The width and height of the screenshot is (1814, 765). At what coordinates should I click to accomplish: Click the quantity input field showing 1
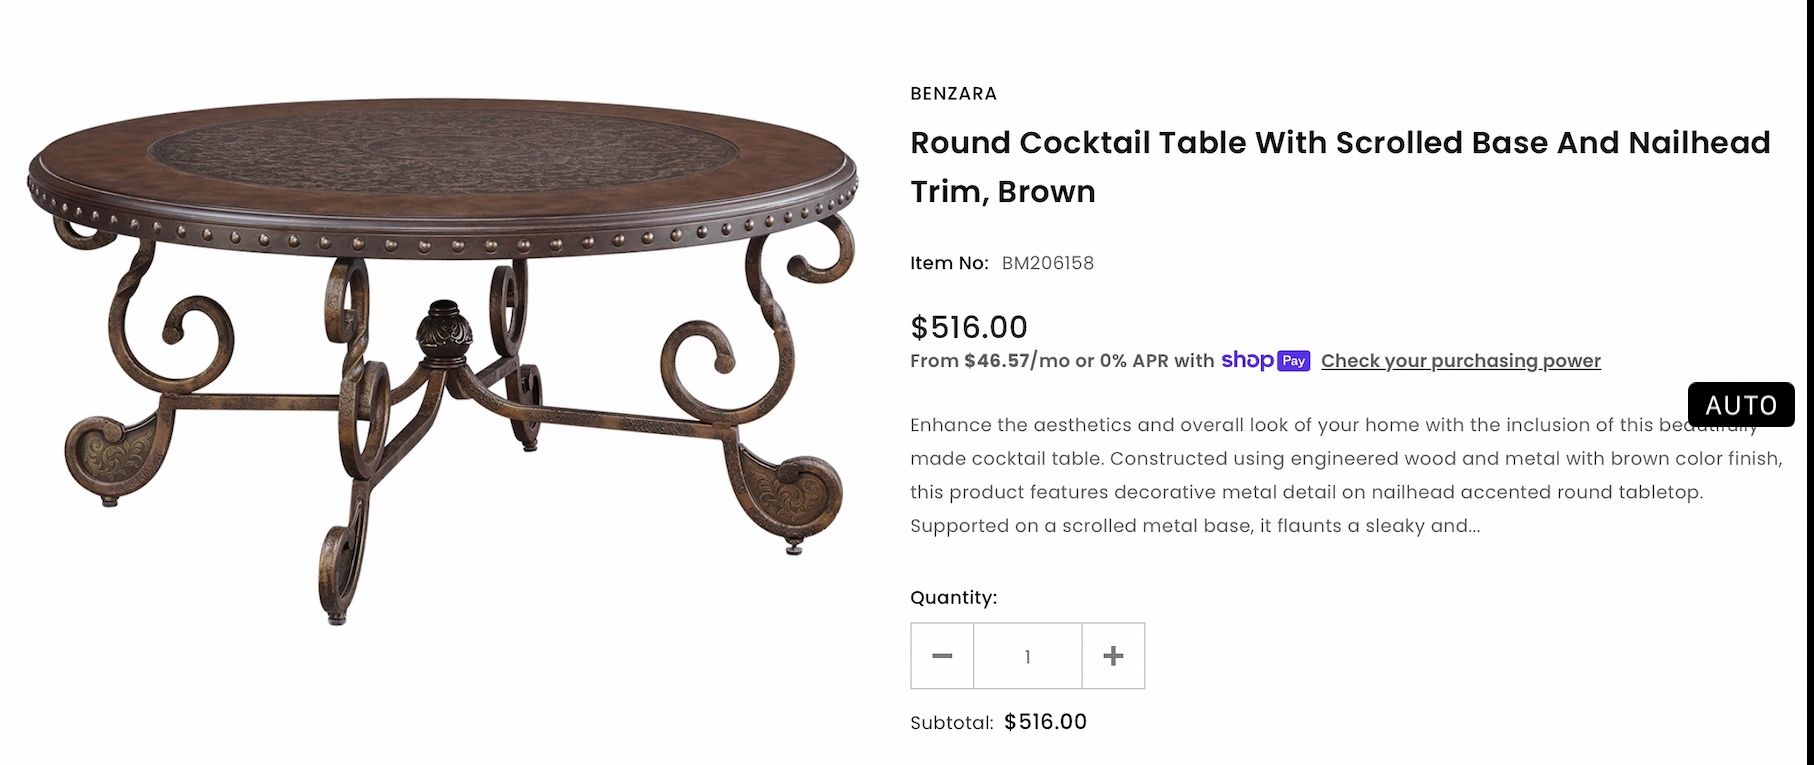(x=1027, y=655)
